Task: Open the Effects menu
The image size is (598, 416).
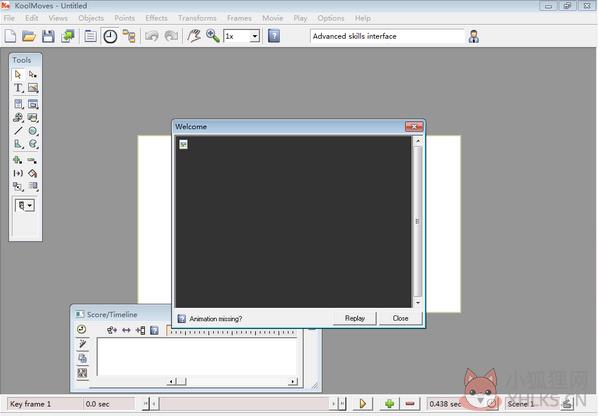Action: (156, 18)
